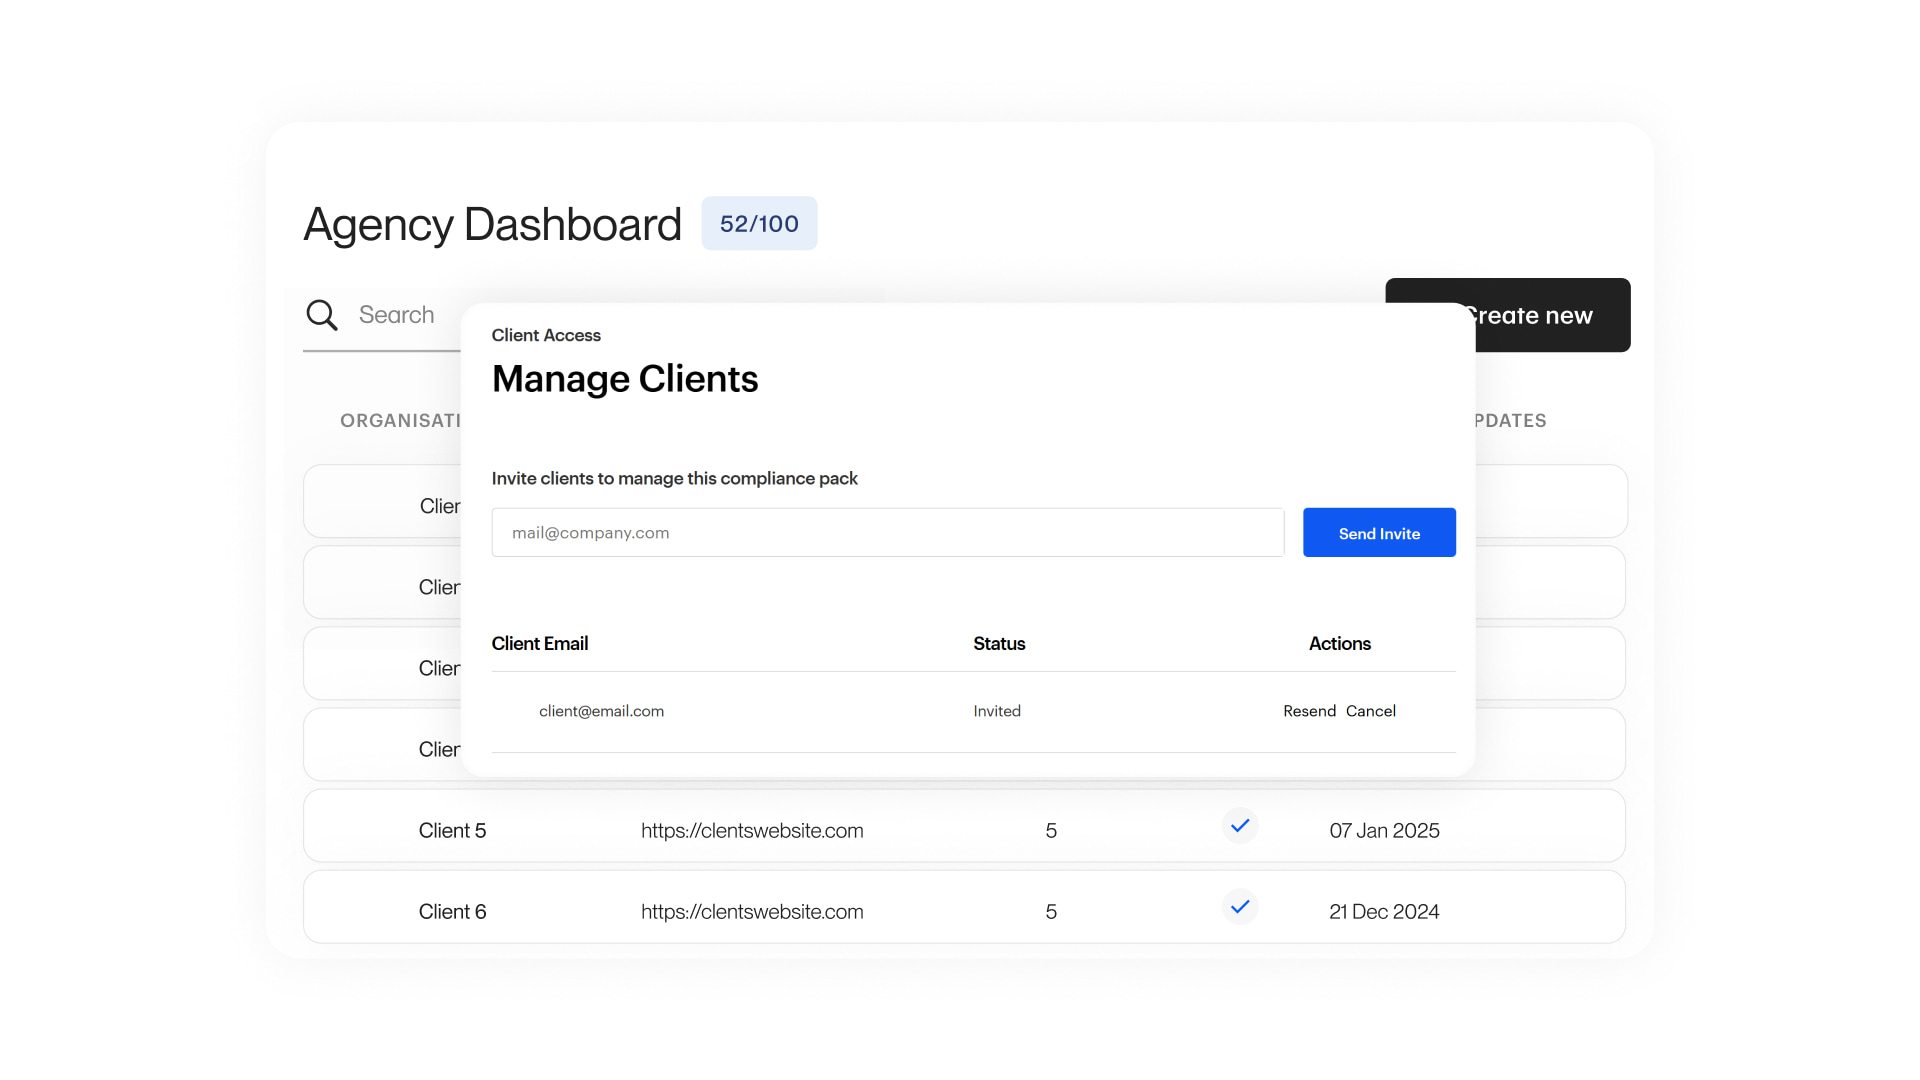
Task: Switch to the Organisations tab
Action: 401,420
